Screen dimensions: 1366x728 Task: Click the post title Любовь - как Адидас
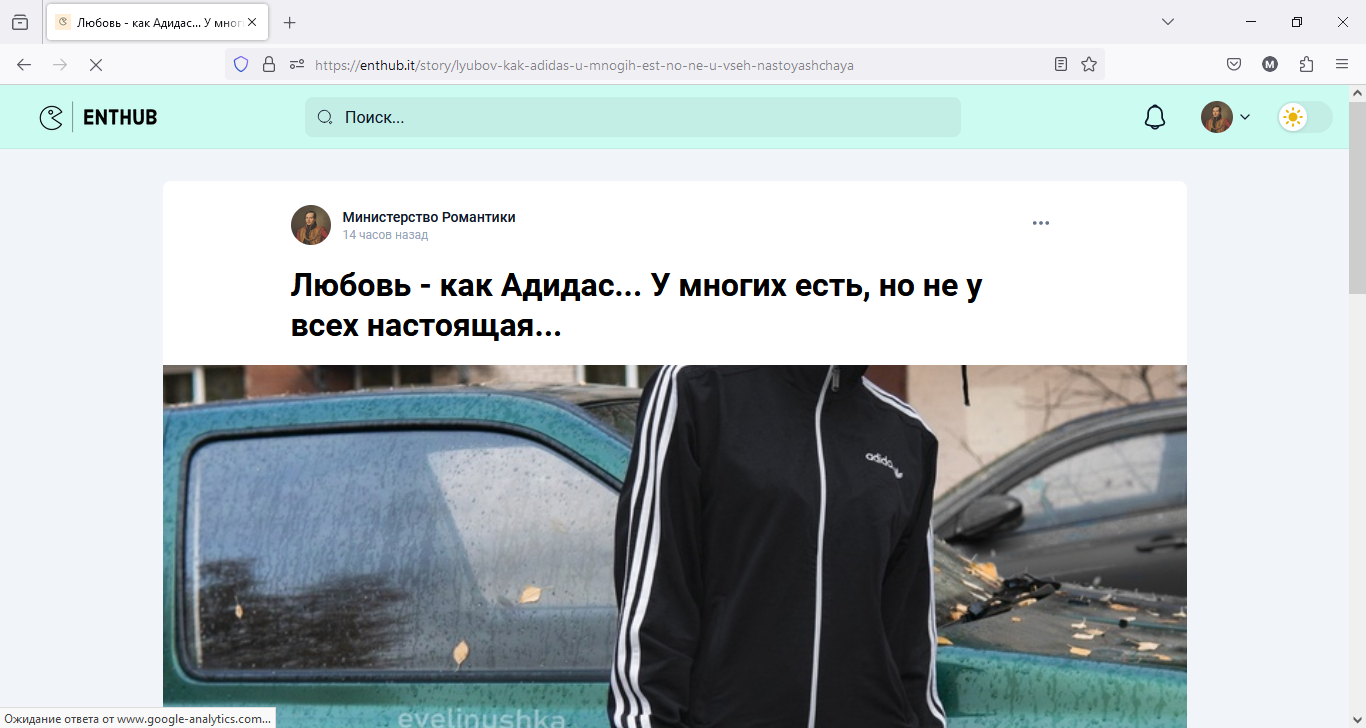click(x=637, y=305)
